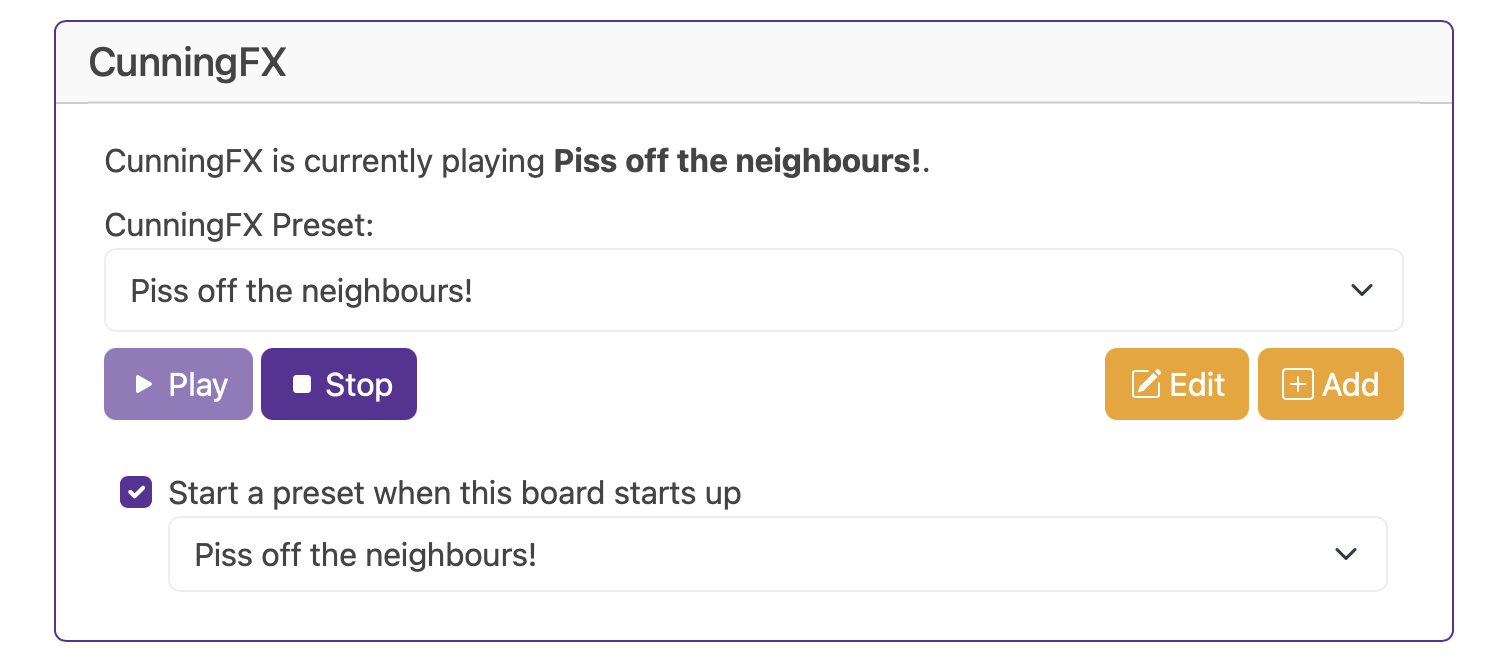The width and height of the screenshot is (1490, 670).
Task: Click the pencil edit icon
Action: point(1146,384)
